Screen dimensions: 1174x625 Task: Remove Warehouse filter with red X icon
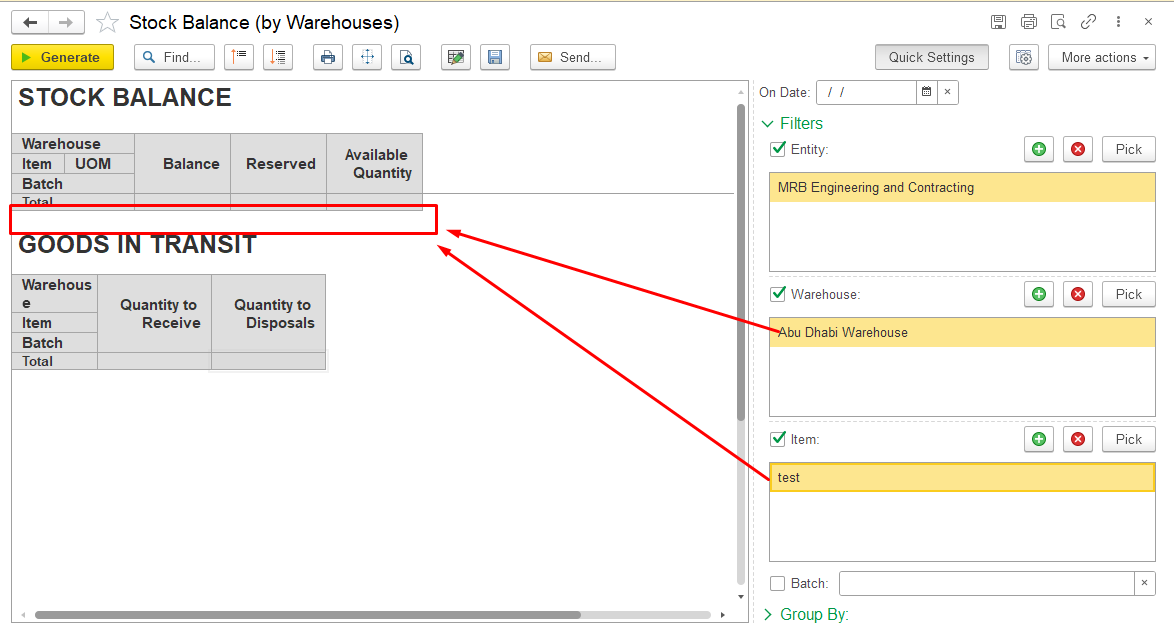pos(1078,294)
